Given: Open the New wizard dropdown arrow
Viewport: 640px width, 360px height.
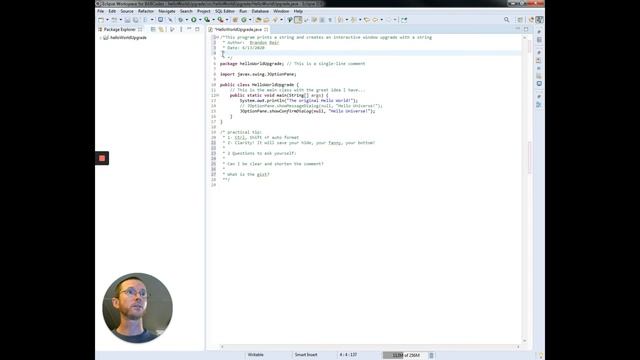Looking at the screenshot, I should click(108, 20).
